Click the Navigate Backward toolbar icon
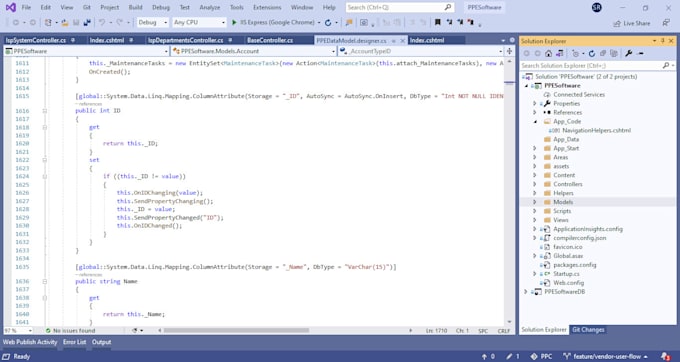The image size is (680, 362). [x=16, y=23]
